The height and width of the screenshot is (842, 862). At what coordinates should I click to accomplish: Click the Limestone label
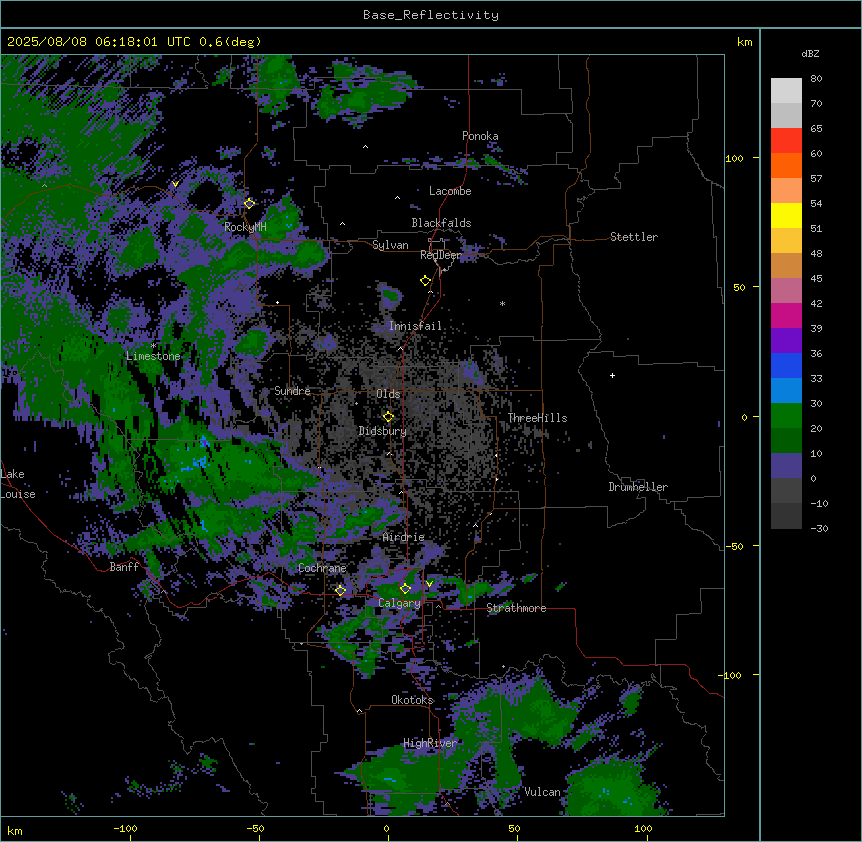[153, 356]
